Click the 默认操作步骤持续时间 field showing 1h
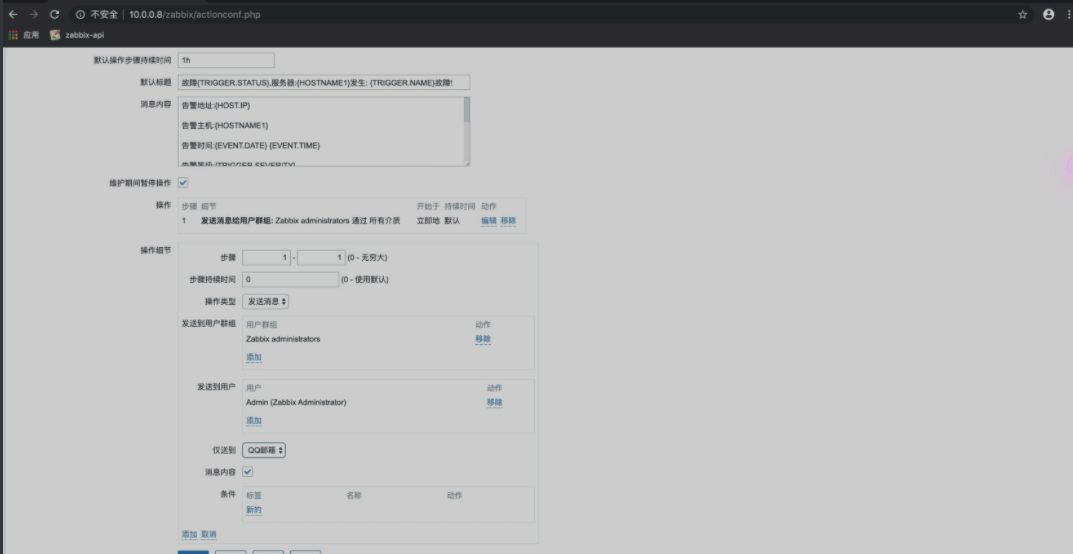The image size is (1073, 554). tap(226, 60)
